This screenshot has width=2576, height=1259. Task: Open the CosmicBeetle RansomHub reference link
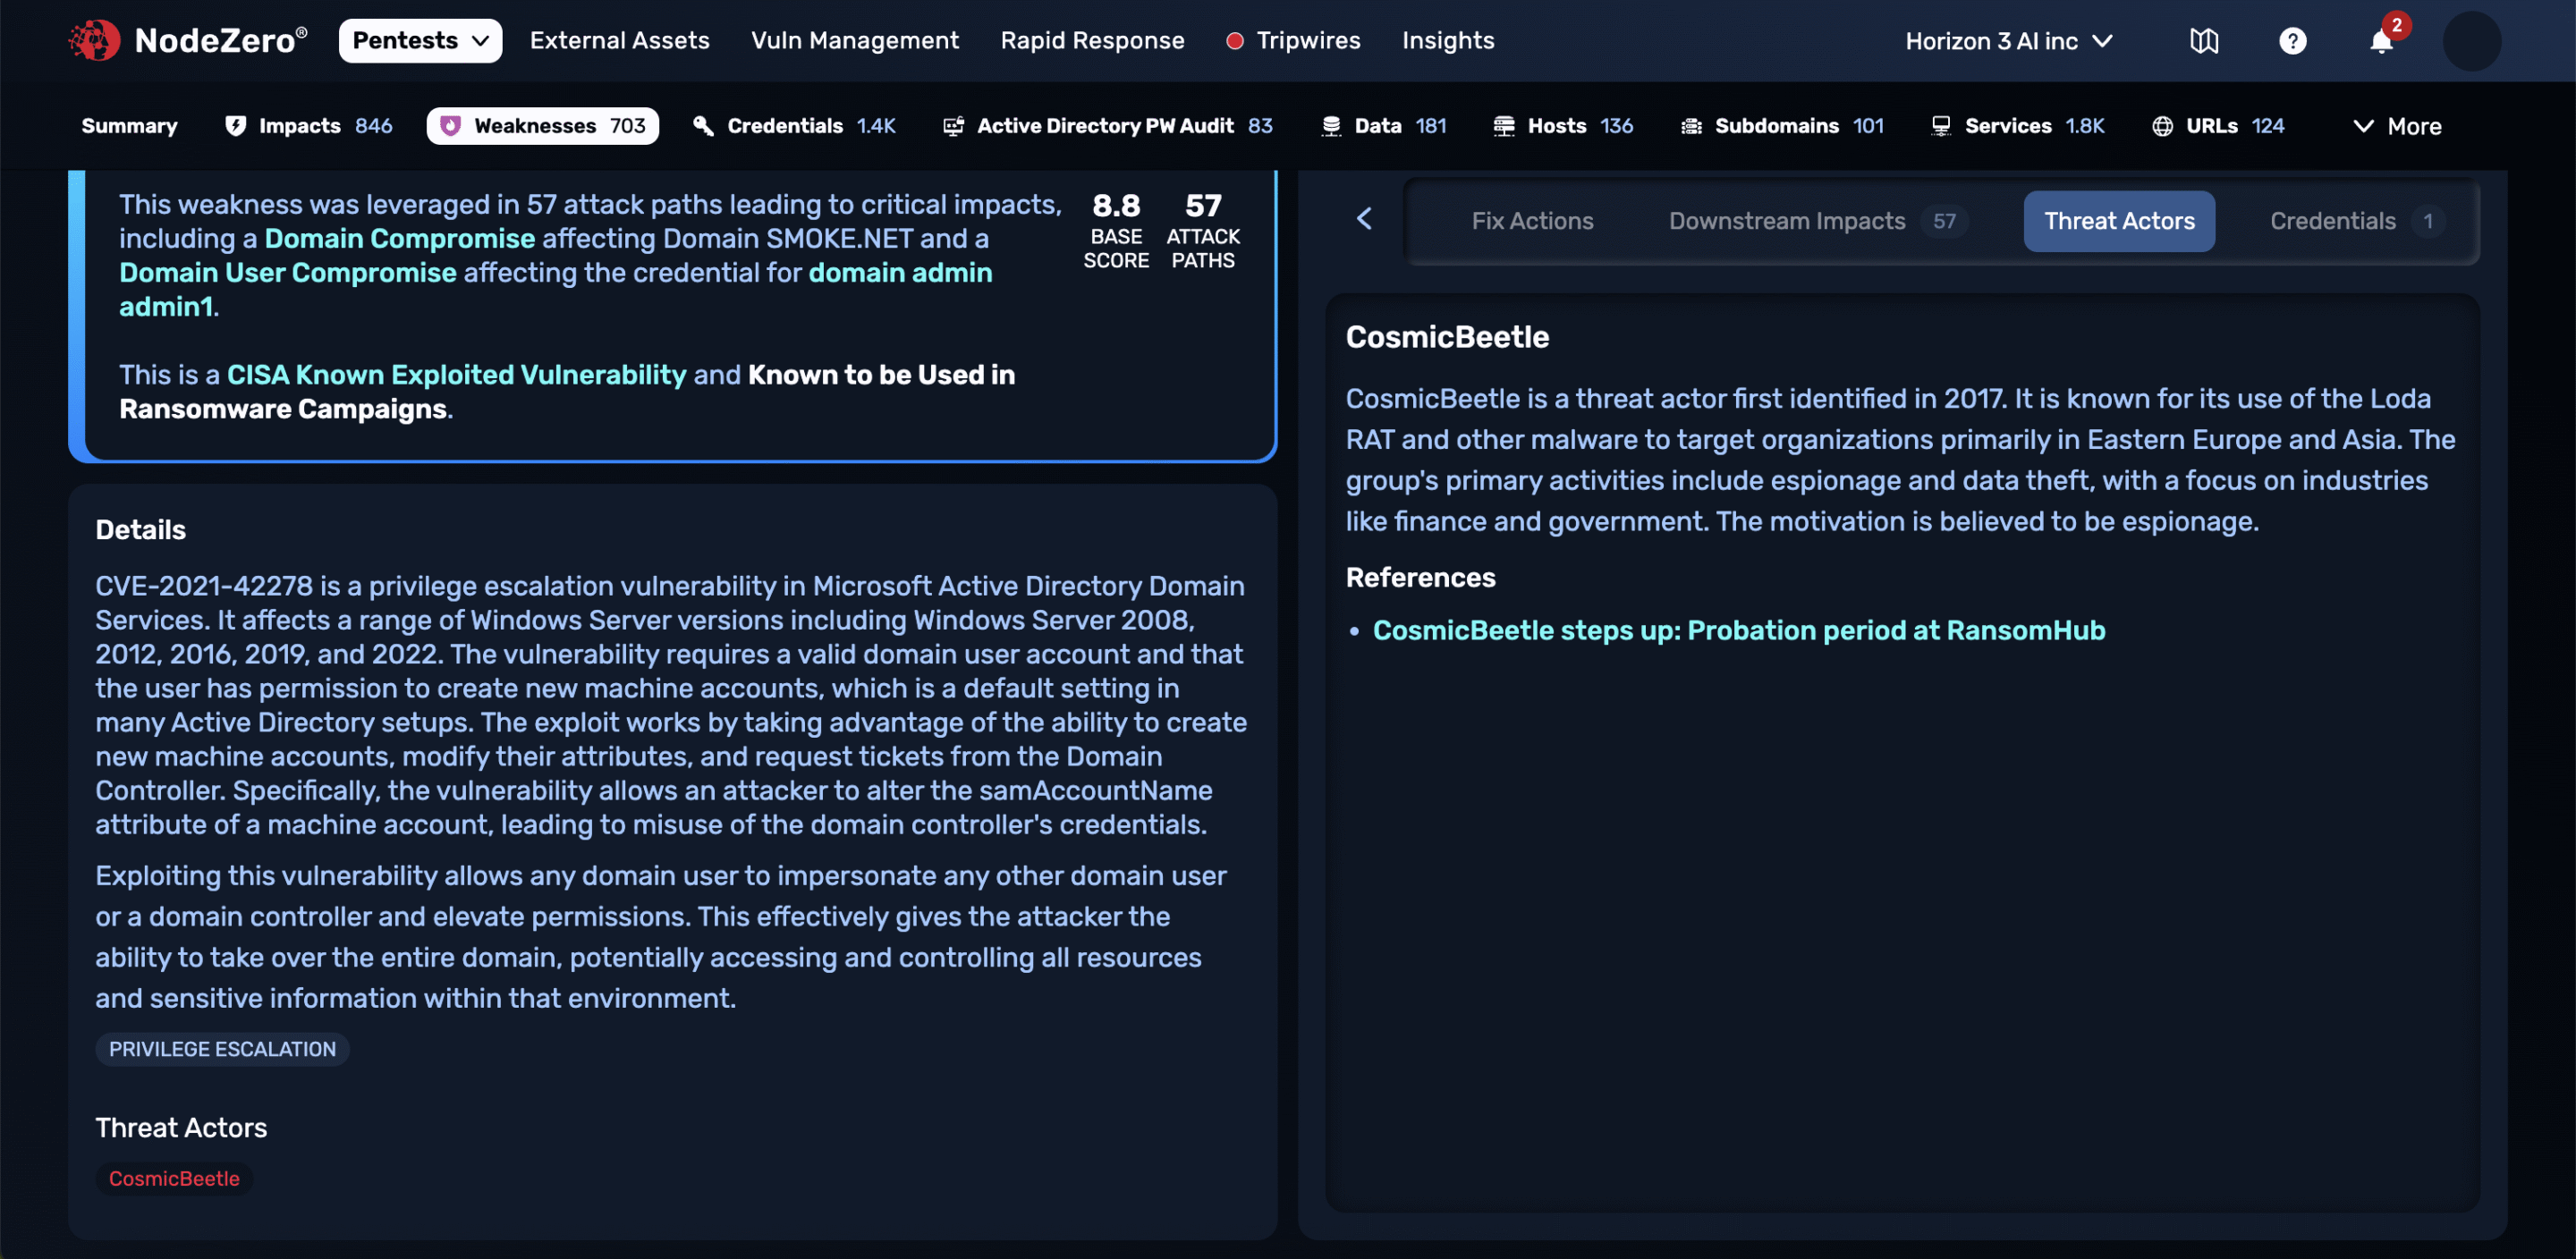point(1738,630)
